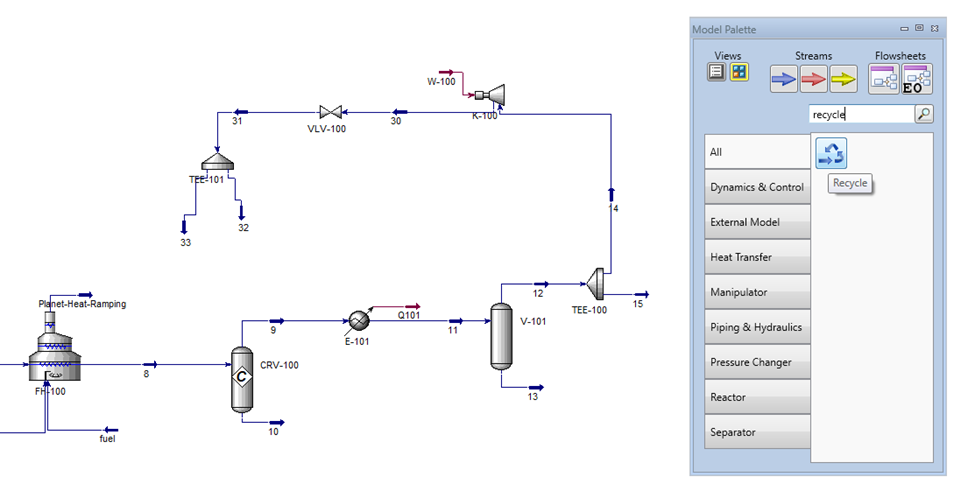
Task: Open the Dynamics & Control category
Action: 757,187
